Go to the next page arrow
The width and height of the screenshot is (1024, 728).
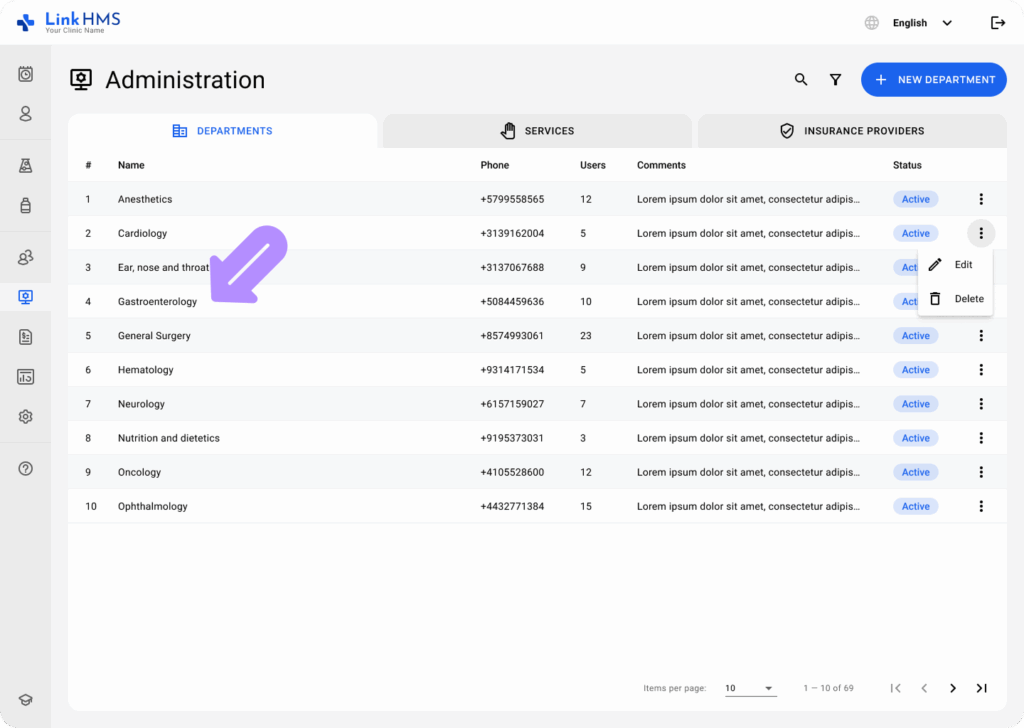953,688
